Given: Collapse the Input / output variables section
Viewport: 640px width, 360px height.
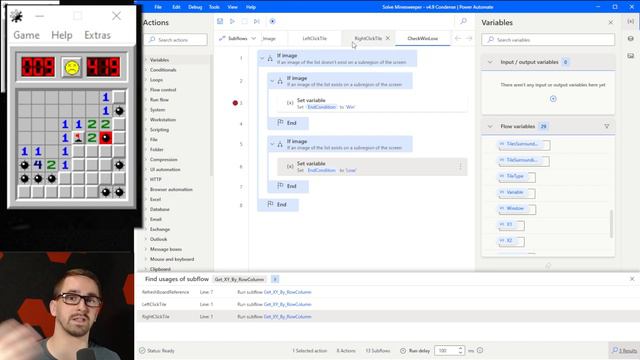Looking at the screenshot, I should pyautogui.click(x=490, y=62).
